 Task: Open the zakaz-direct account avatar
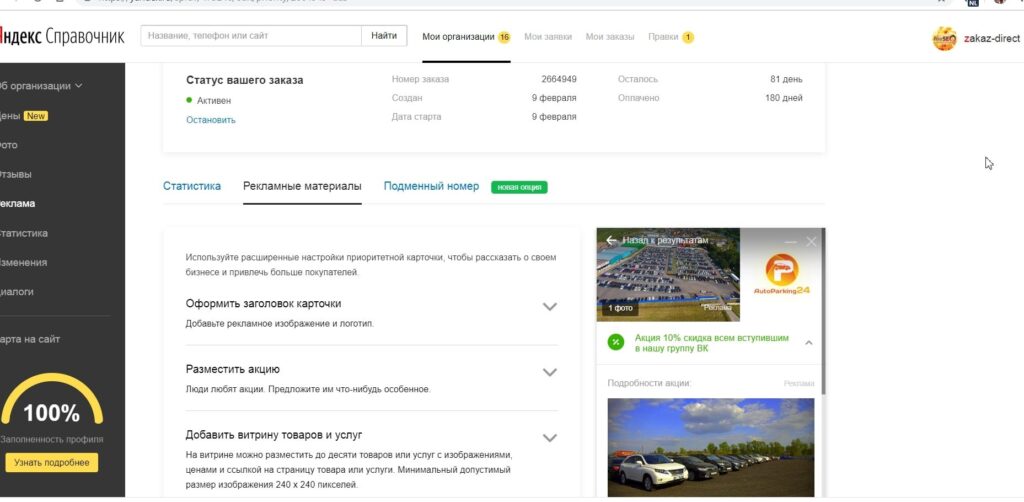point(944,38)
